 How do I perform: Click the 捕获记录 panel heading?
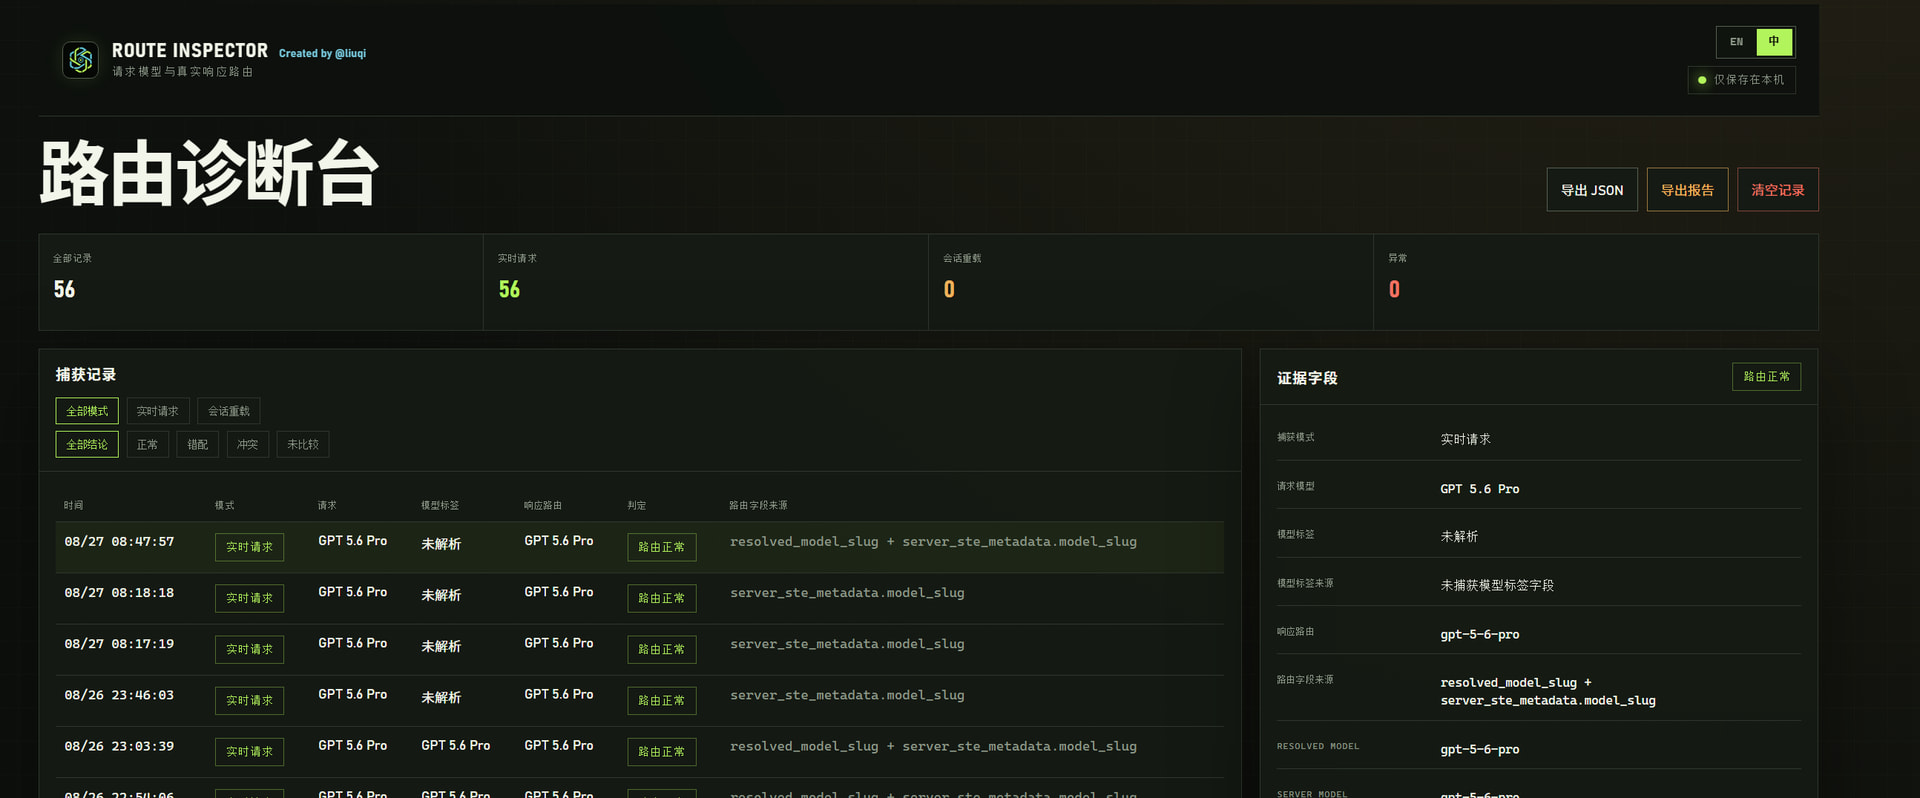(x=86, y=374)
